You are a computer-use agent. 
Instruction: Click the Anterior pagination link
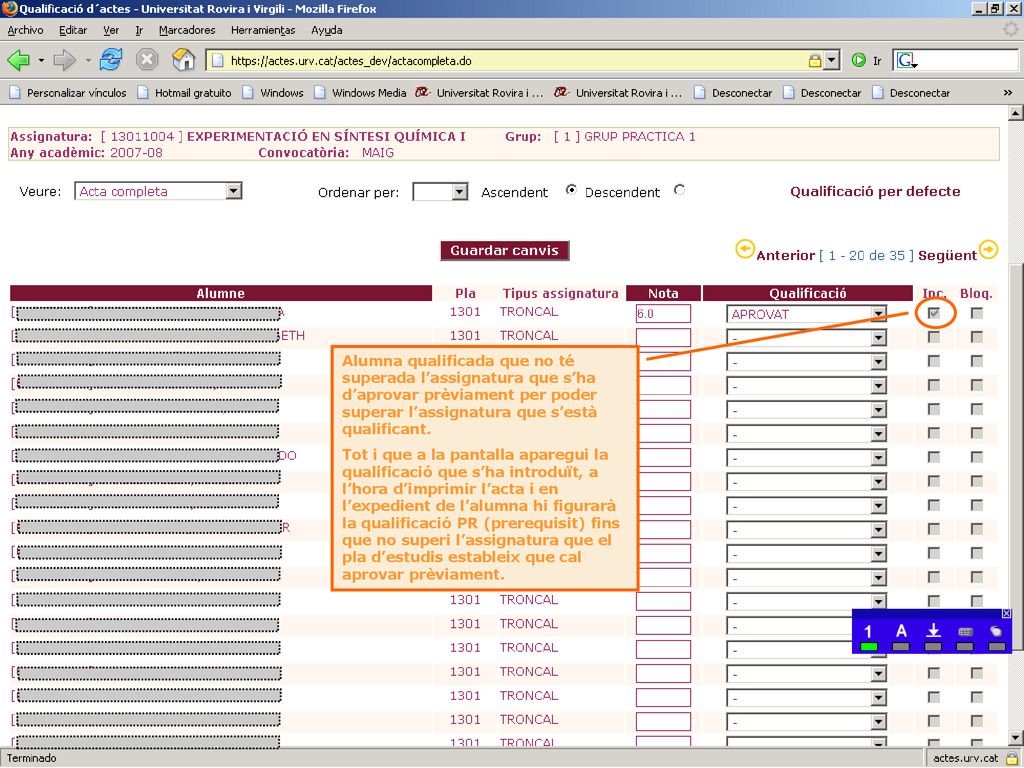pos(786,255)
